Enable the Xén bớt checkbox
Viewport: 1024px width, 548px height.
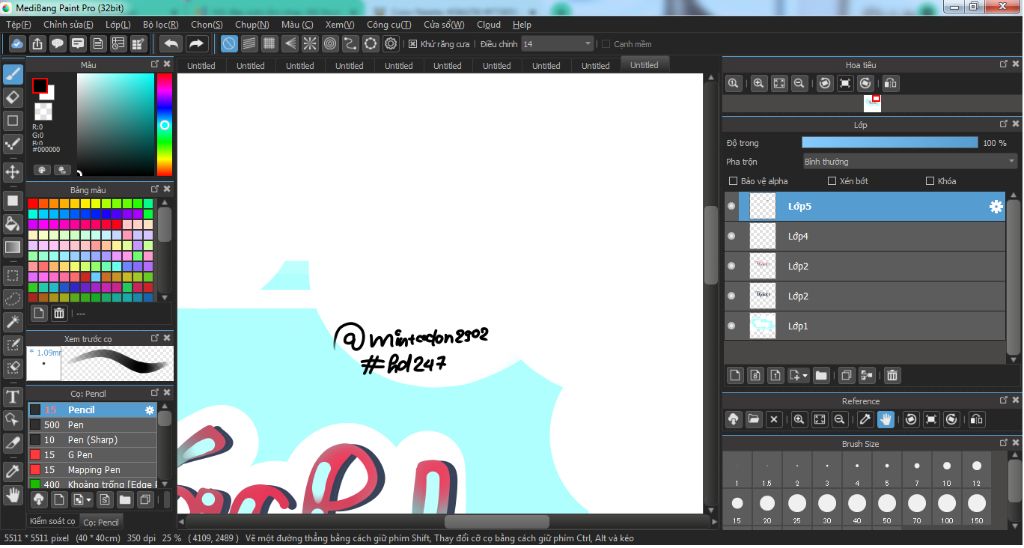click(x=831, y=181)
